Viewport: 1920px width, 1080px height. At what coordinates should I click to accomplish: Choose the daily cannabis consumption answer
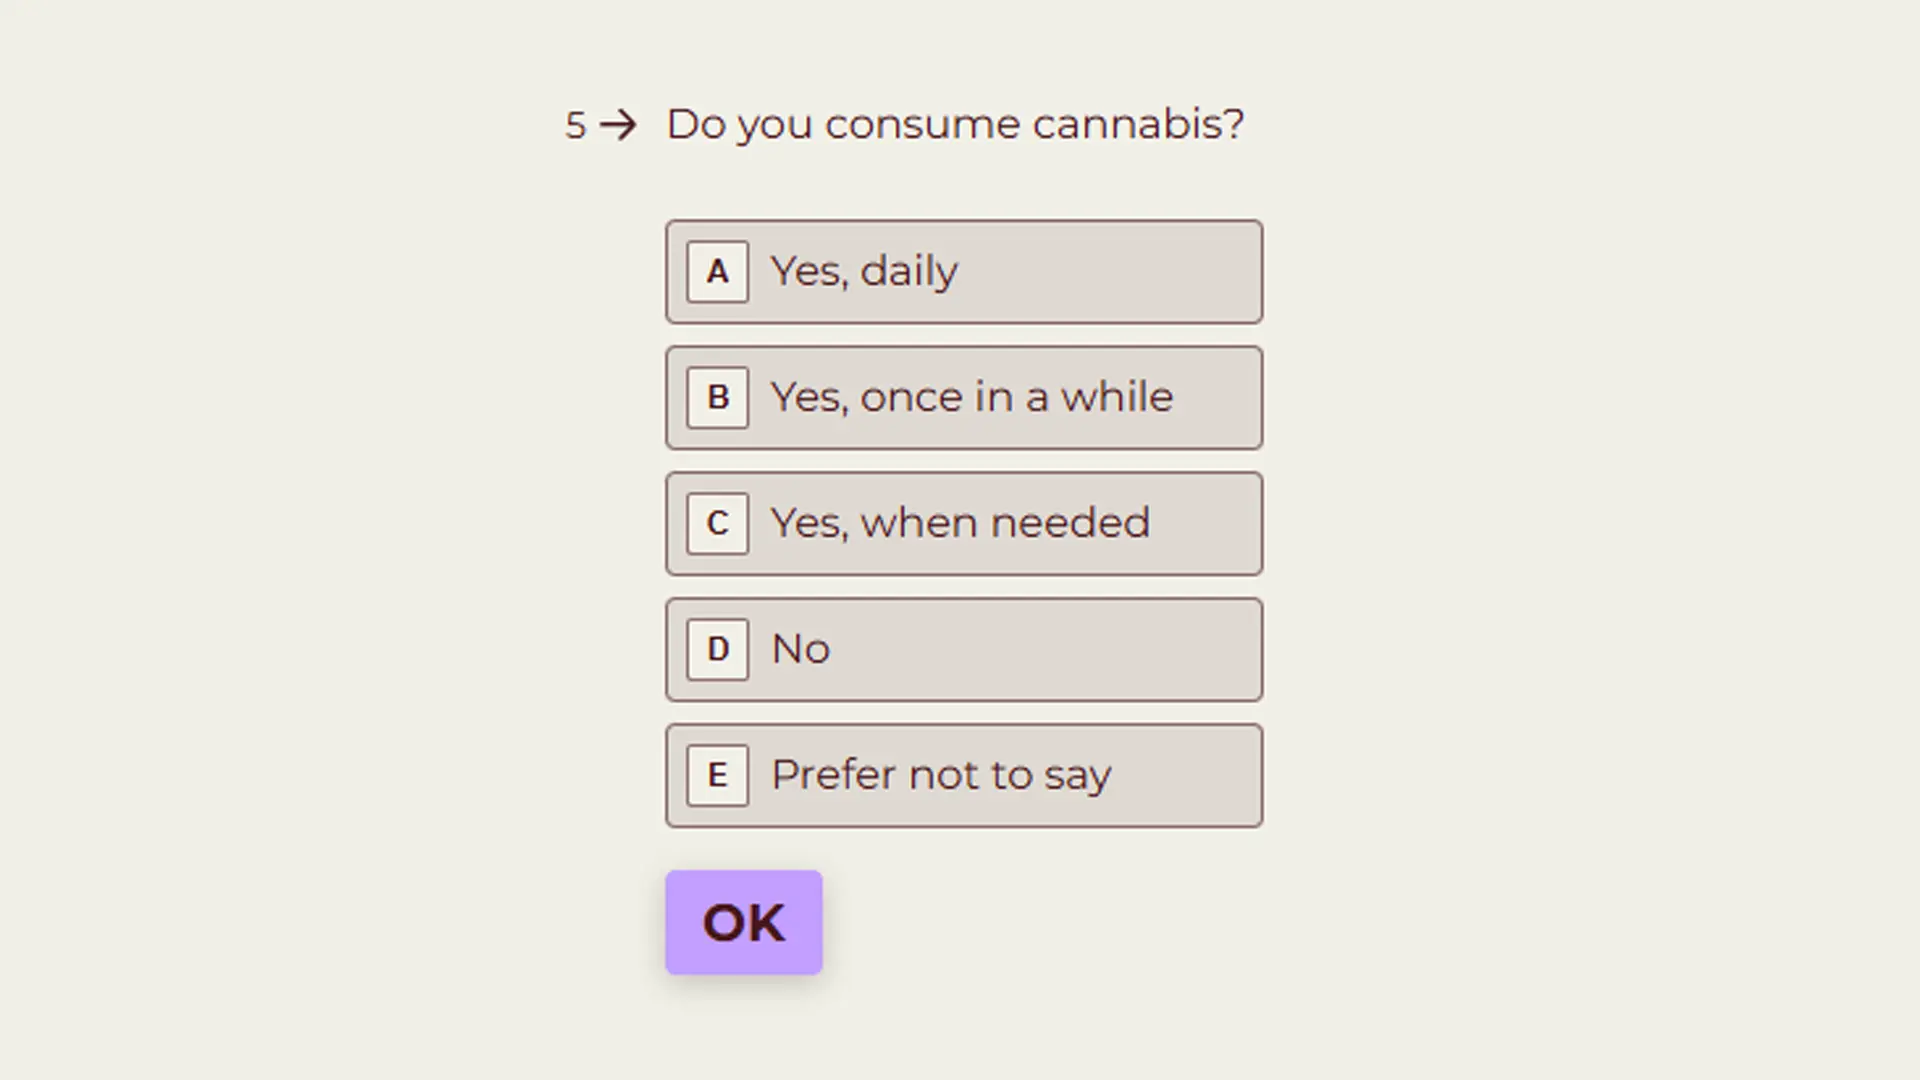point(962,271)
